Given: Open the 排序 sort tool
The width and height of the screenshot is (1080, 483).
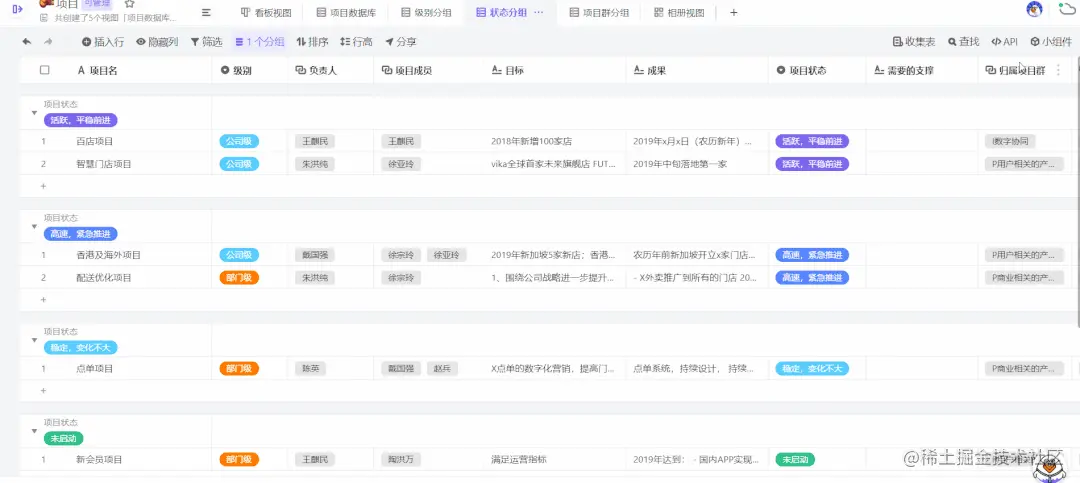Looking at the screenshot, I should [312, 42].
